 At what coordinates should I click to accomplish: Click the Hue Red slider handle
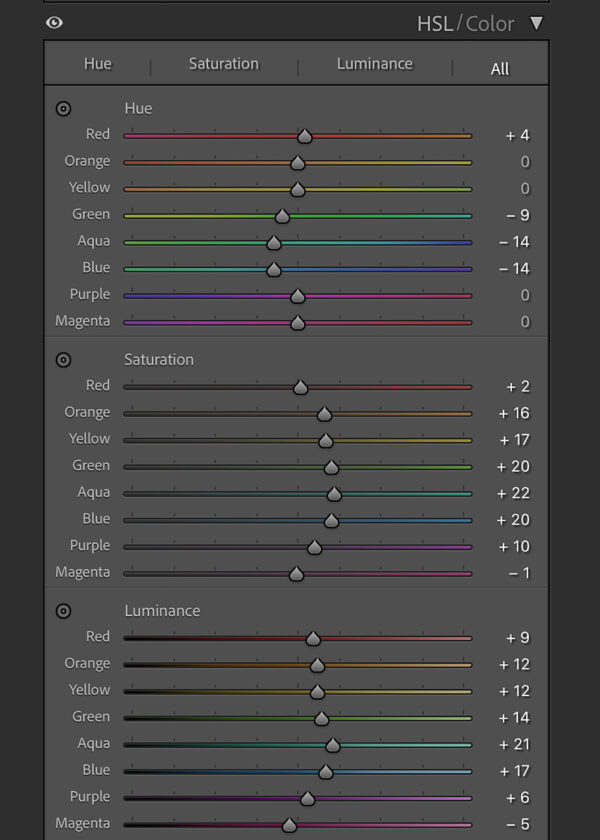305,136
